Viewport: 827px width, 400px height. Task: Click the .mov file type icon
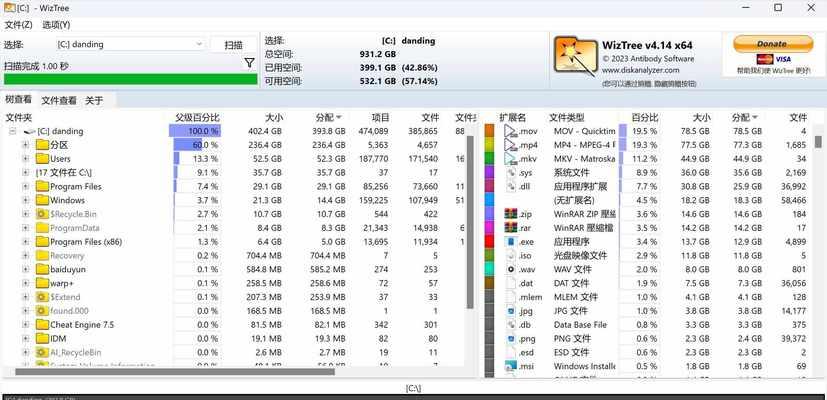click(x=511, y=131)
